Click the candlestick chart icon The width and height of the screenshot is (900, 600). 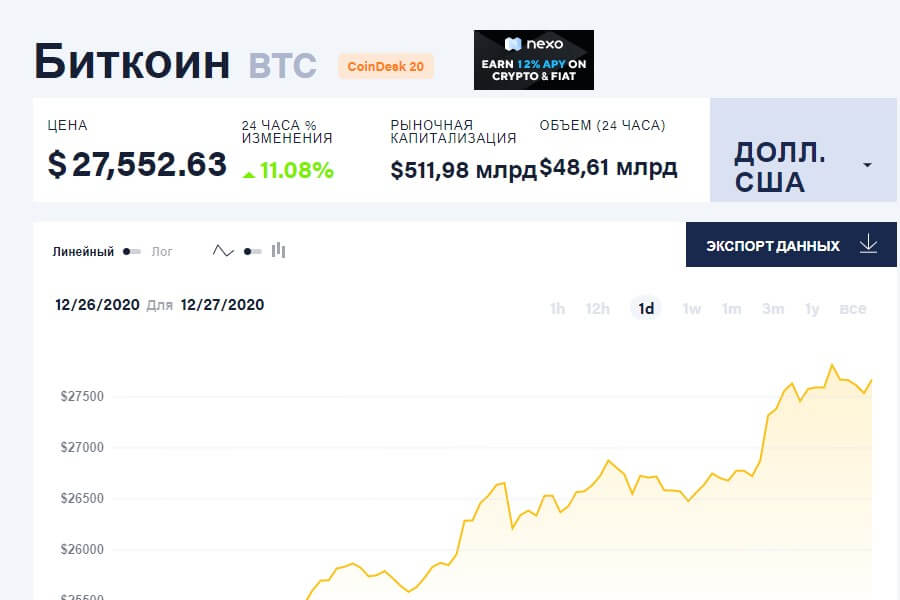(x=278, y=250)
